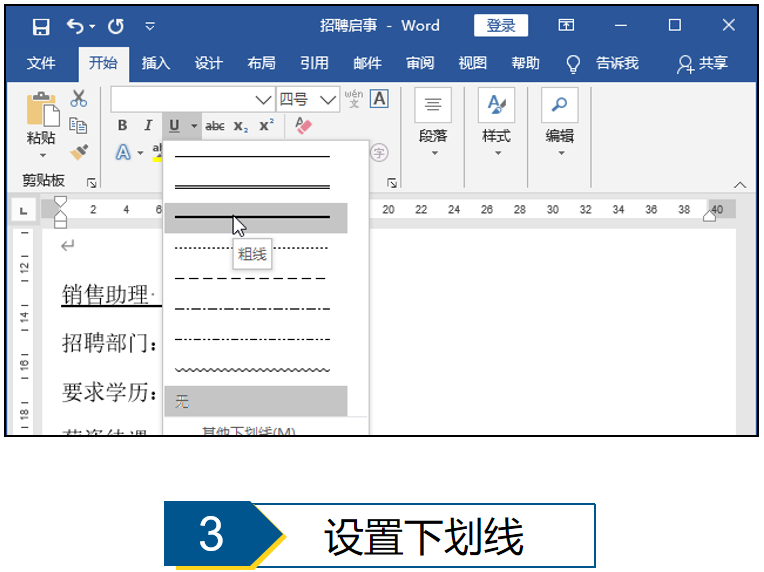Toggle strikethrough abc formatting
This screenshot has width=764, height=572.
pos(215,126)
